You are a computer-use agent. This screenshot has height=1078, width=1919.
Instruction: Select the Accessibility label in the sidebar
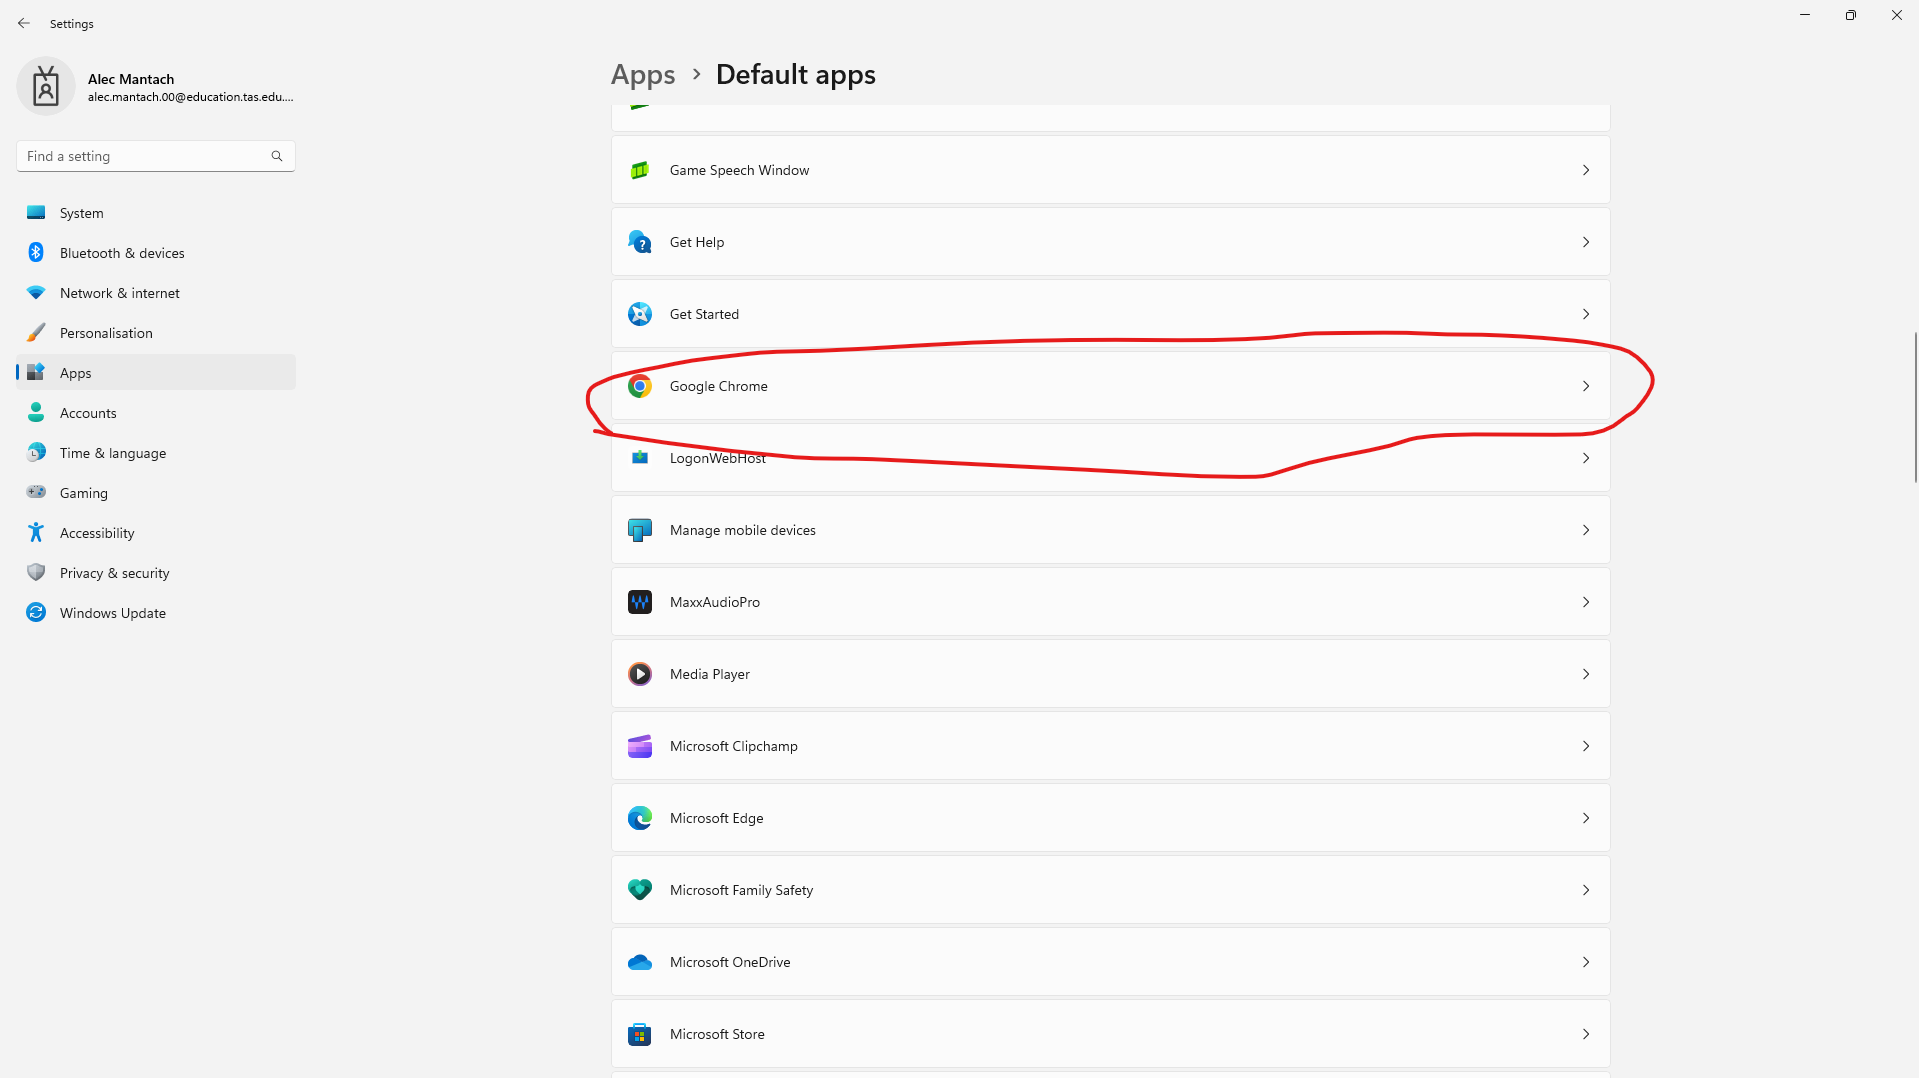[x=97, y=533]
